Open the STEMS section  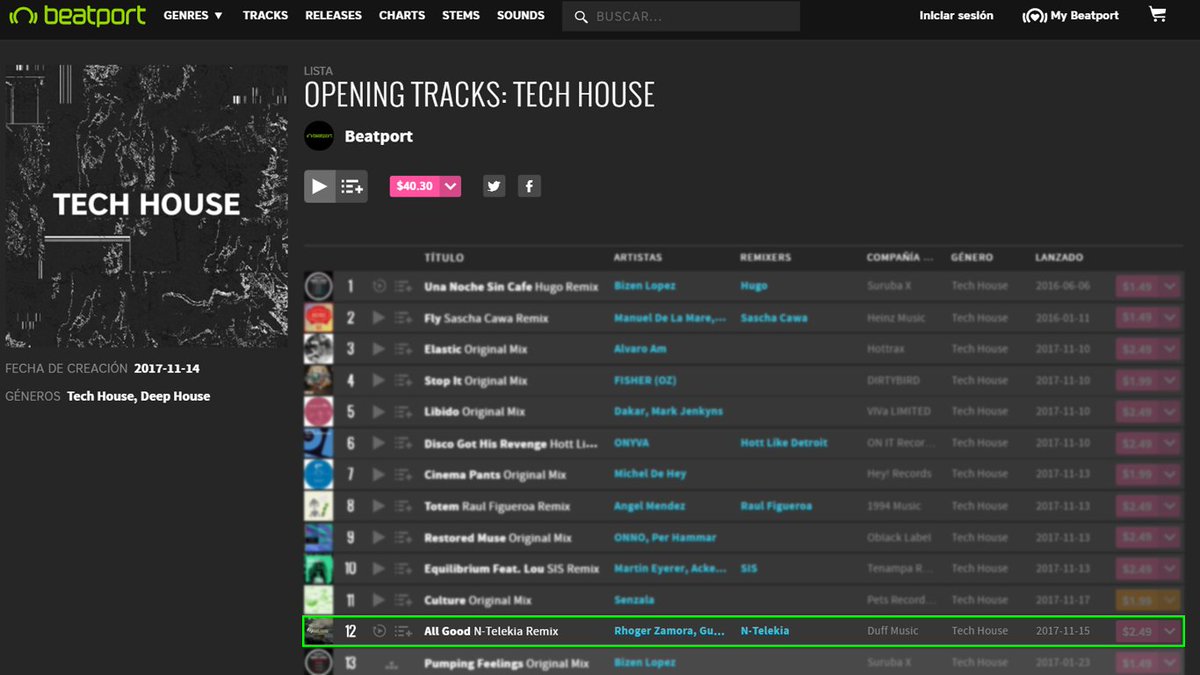461,16
